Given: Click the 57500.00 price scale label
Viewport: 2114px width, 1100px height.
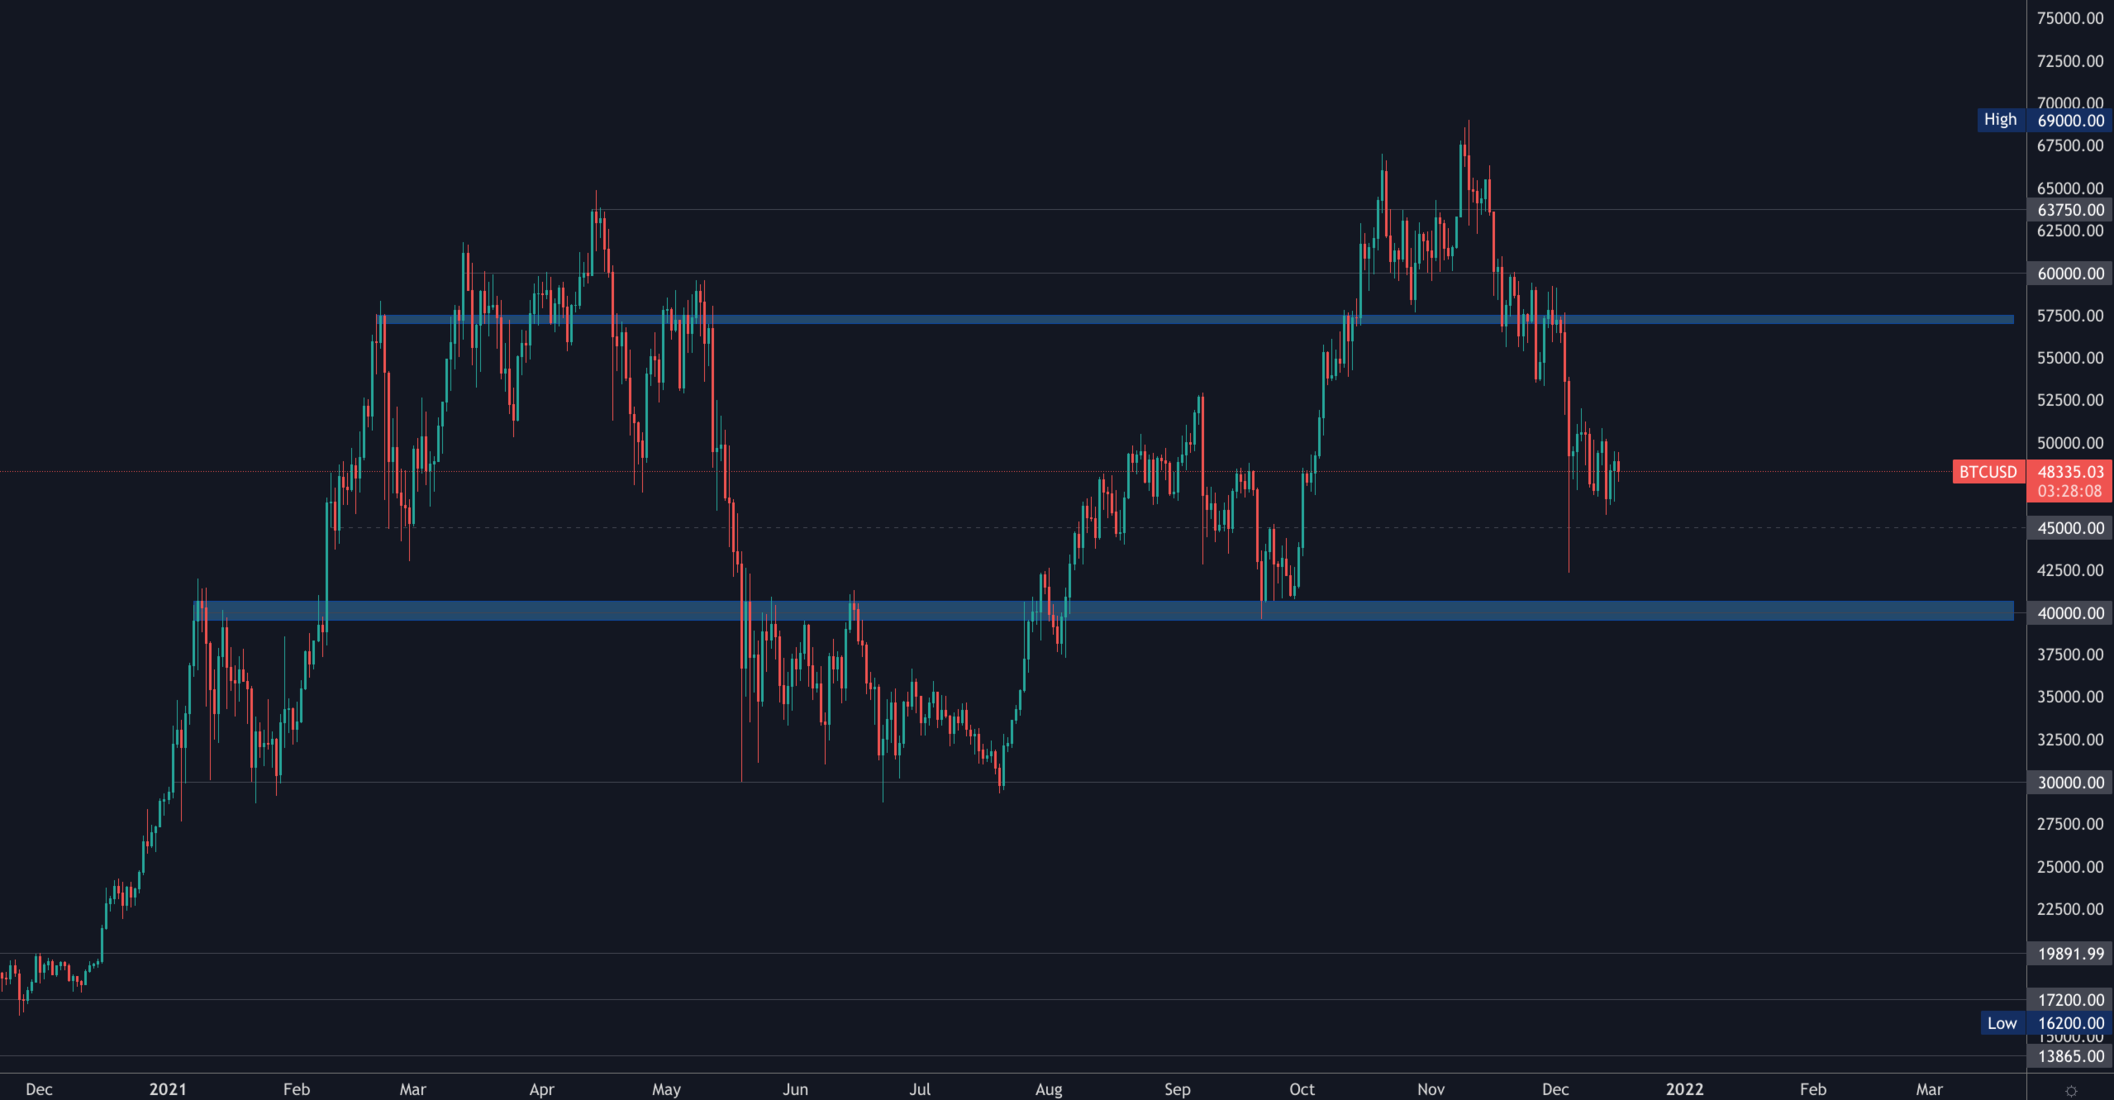Looking at the screenshot, I should click(2070, 316).
